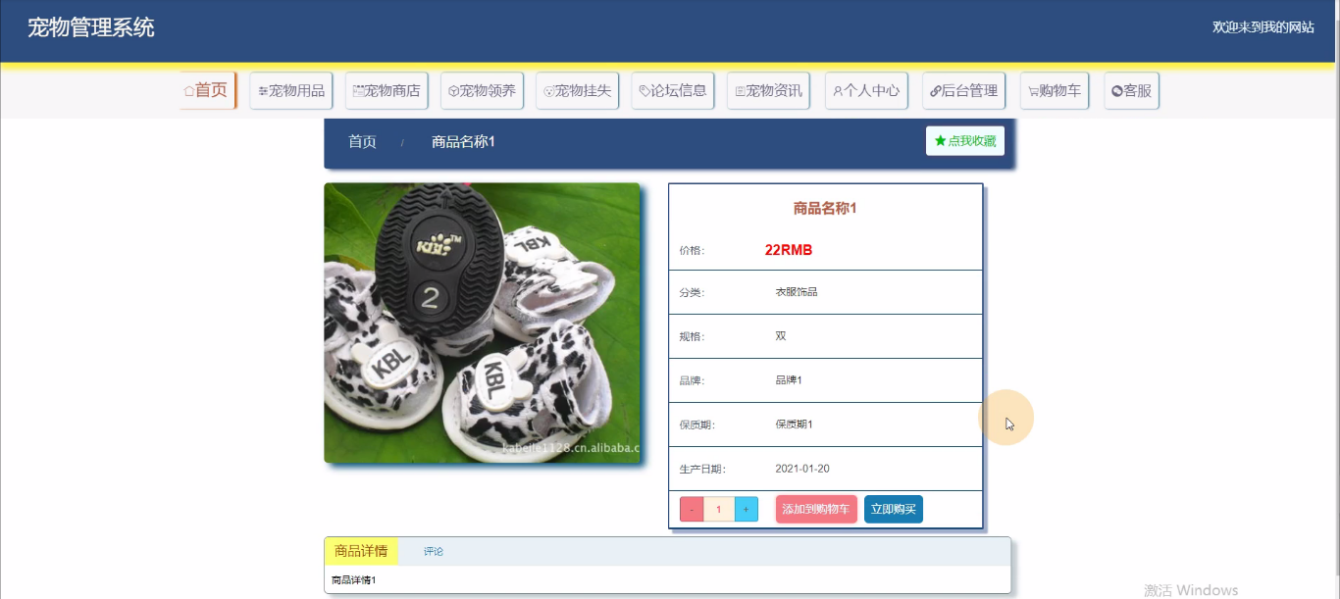Open the 宠物资讯 nav item

click(x=768, y=90)
